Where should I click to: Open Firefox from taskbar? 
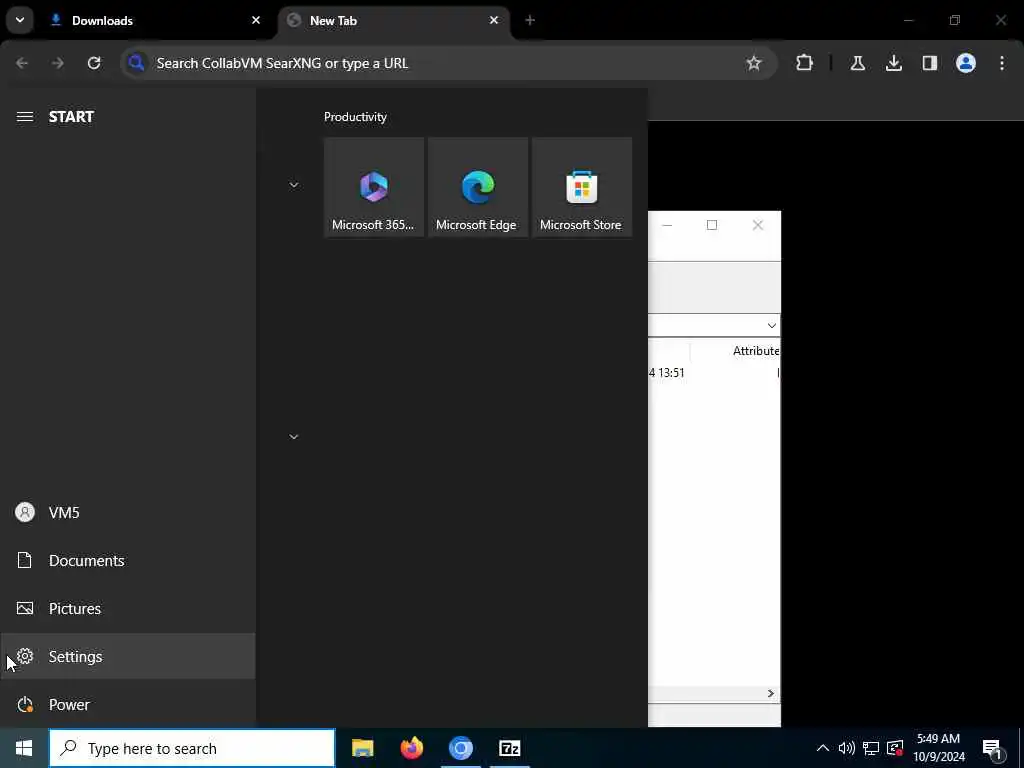411,748
